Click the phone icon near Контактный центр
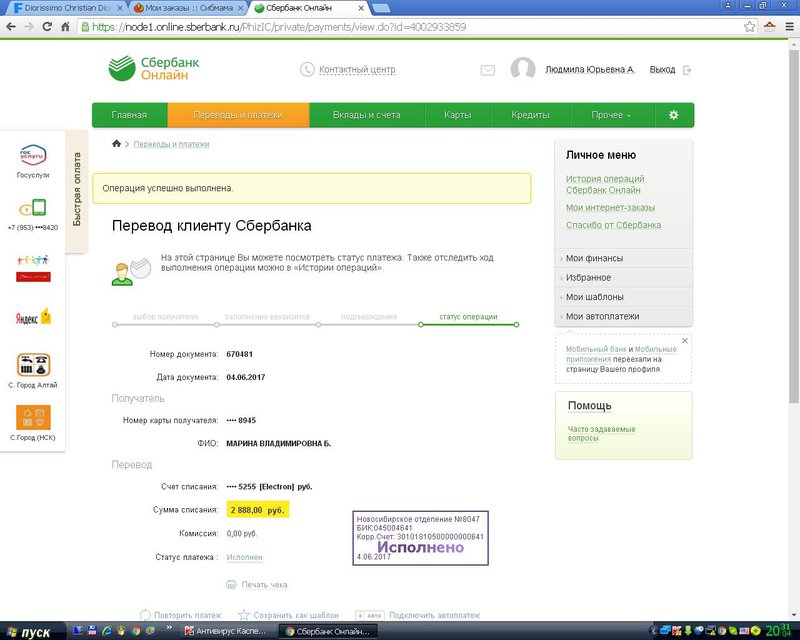Screen dimensions: 800x640 click(x=307, y=69)
